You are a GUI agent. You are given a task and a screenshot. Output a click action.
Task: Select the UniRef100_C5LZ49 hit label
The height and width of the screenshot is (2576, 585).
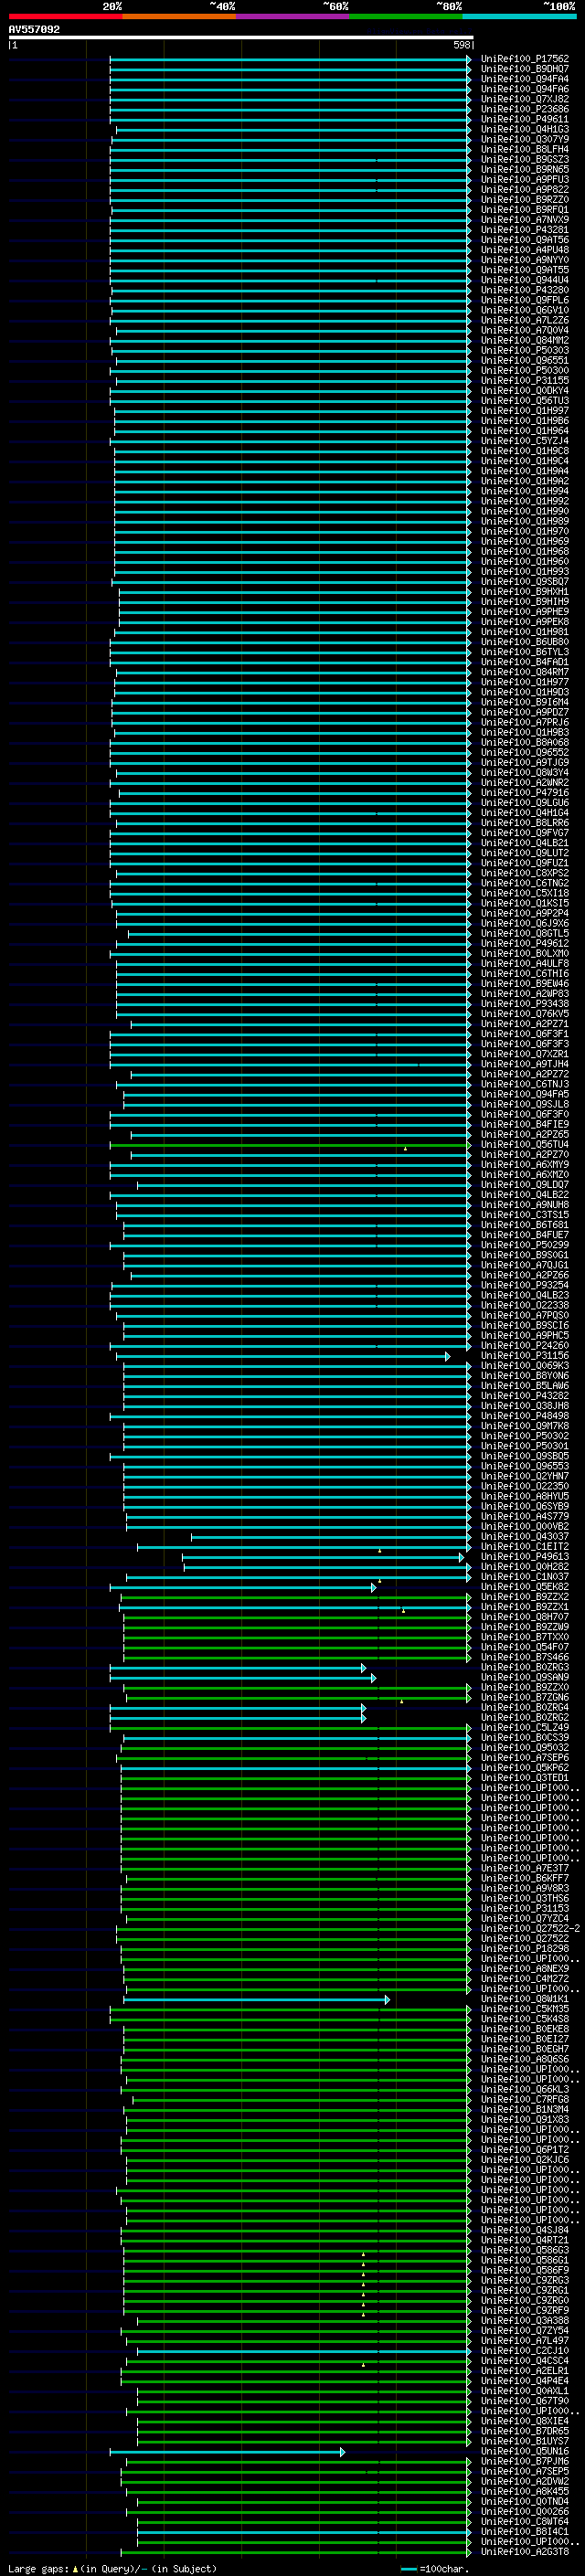524,1727
